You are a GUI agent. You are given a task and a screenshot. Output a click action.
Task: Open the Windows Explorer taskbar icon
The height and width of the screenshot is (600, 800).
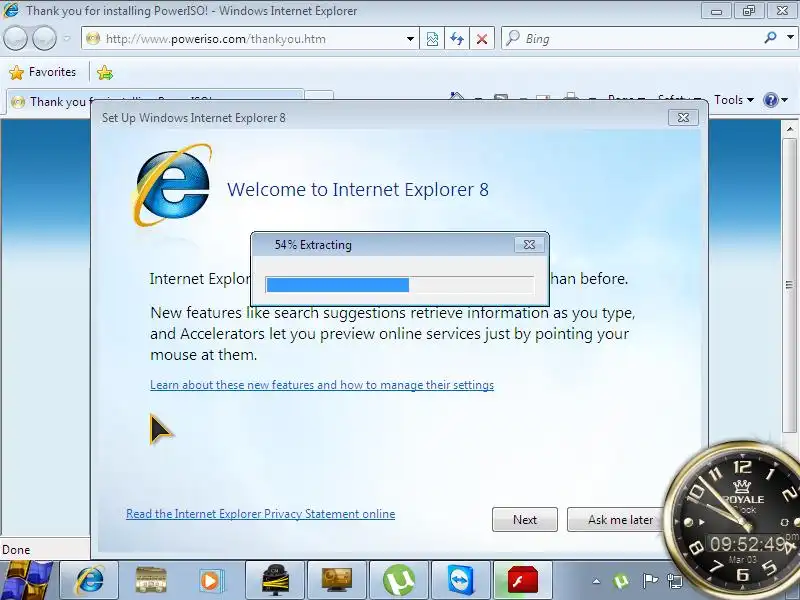(x=151, y=581)
